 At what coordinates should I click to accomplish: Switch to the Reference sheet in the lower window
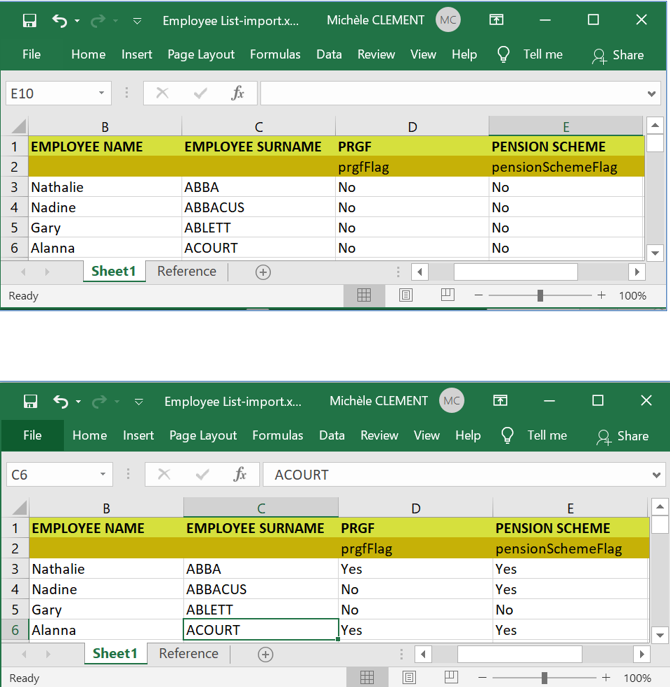tap(188, 653)
